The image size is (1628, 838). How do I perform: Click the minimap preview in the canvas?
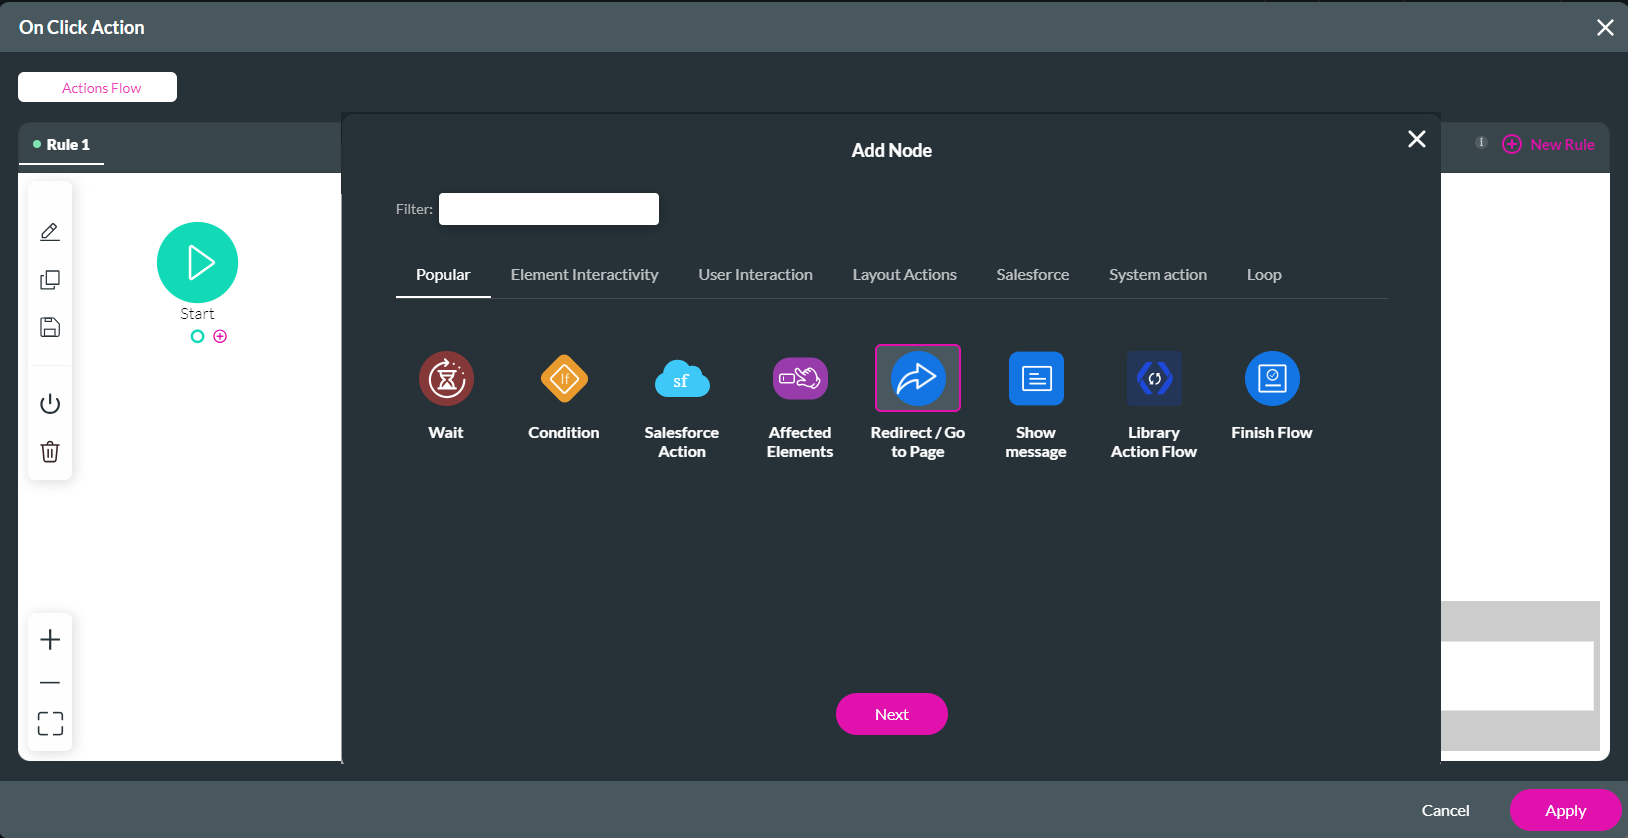click(x=1520, y=676)
